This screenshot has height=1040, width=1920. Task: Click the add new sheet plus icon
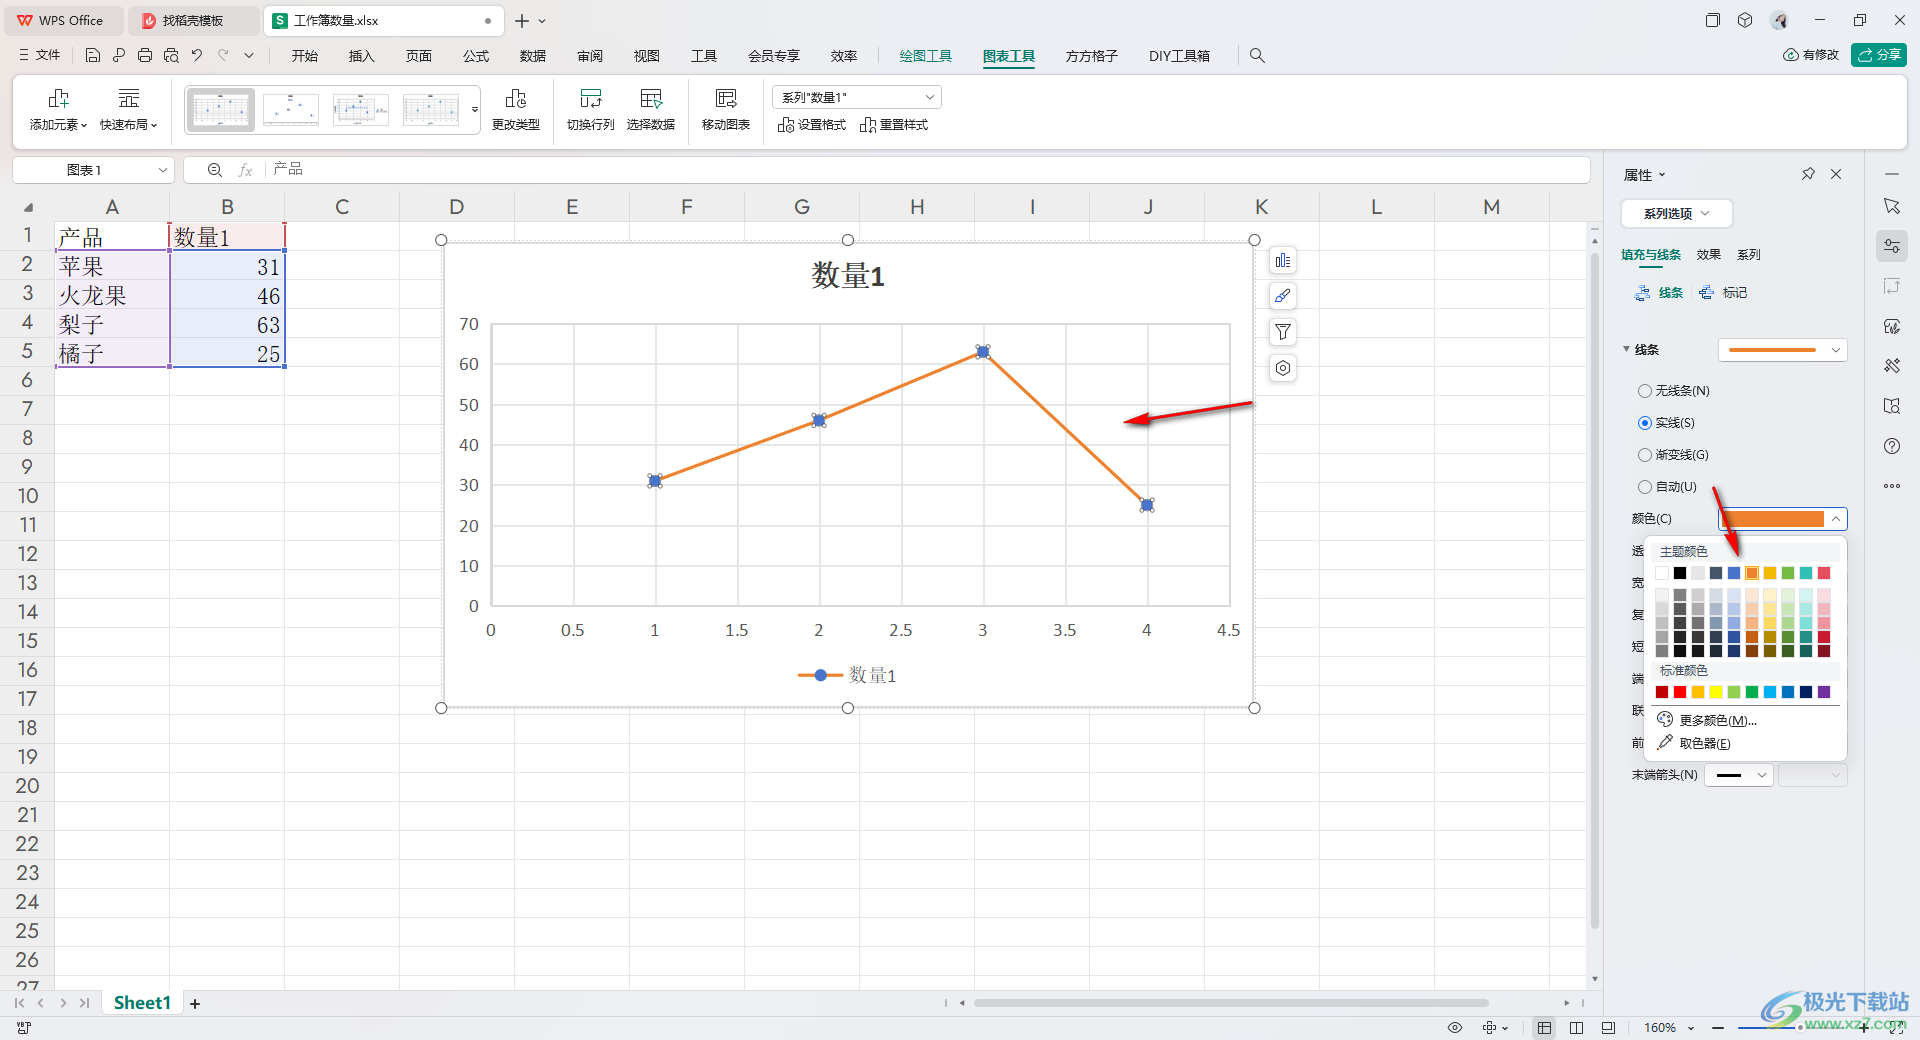tap(195, 1003)
